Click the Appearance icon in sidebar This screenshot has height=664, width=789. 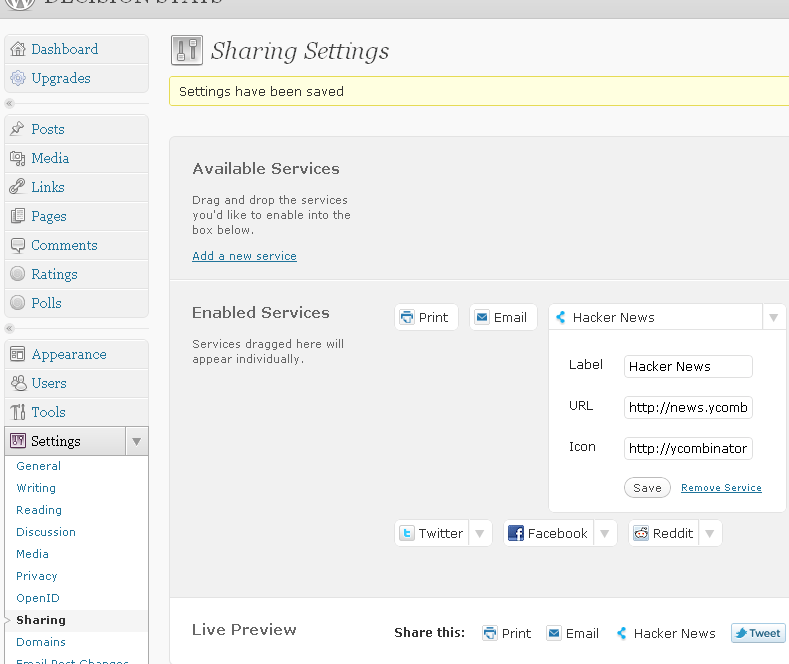[x=18, y=354]
